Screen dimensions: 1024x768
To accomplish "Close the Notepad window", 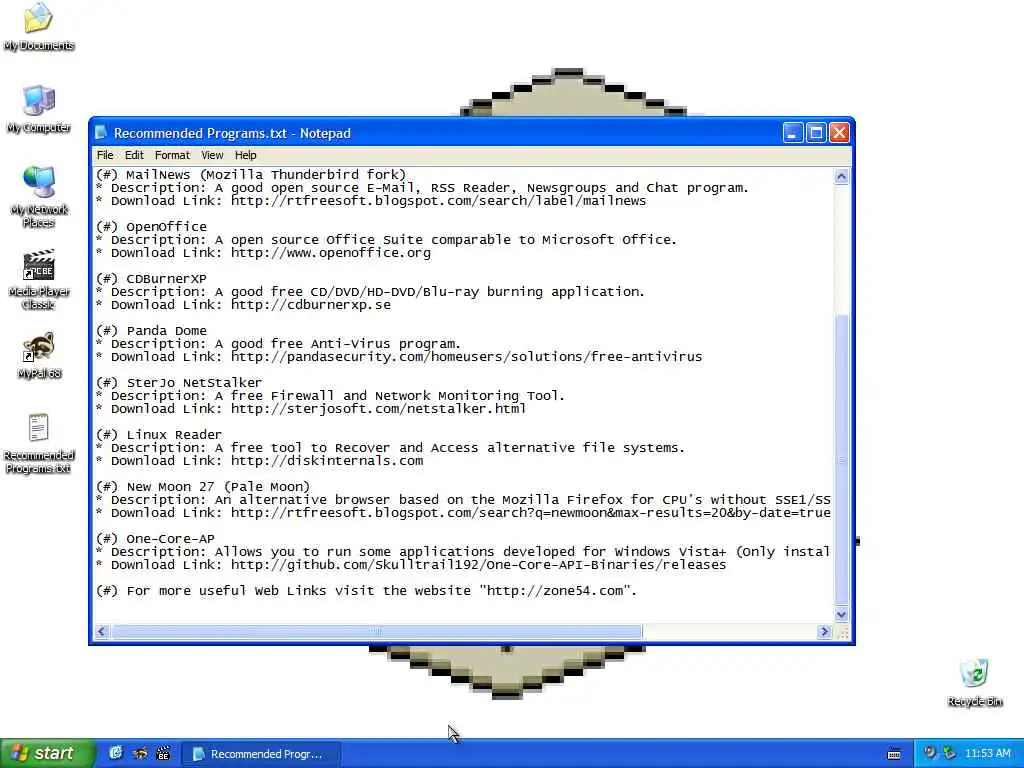I will 839,133.
